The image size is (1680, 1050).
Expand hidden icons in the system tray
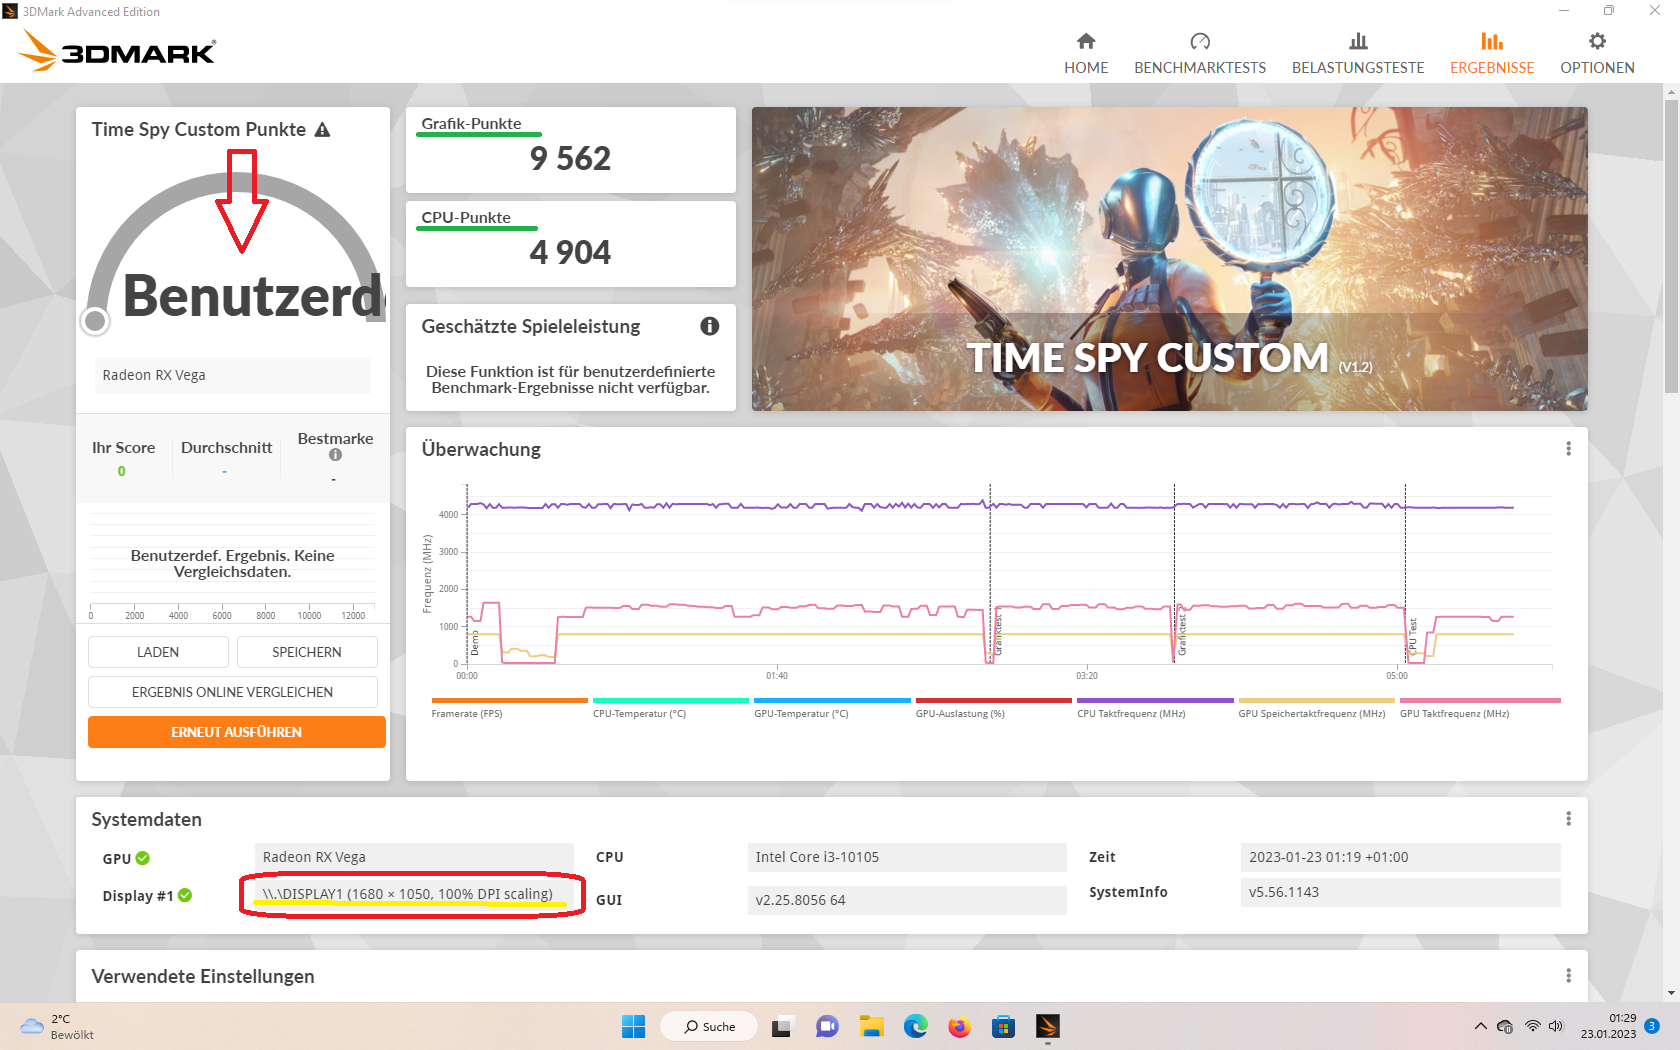click(x=1481, y=1026)
